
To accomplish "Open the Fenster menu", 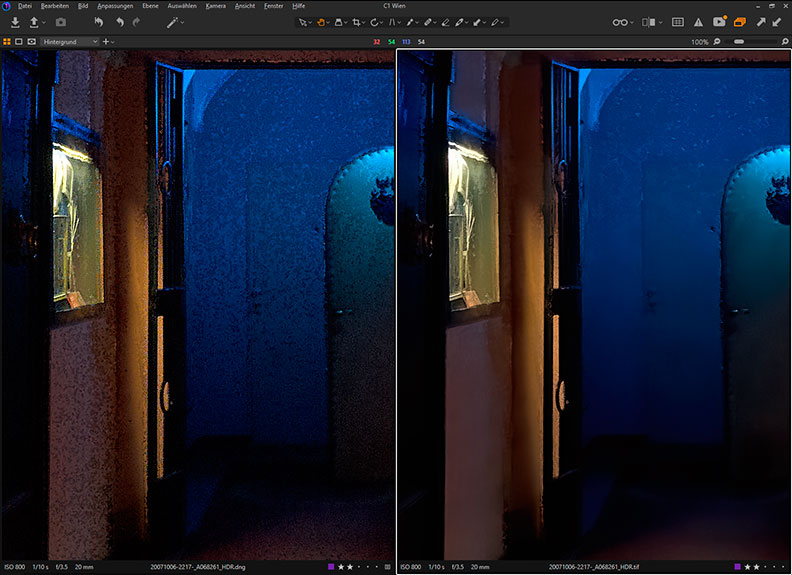I will pos(273,6).
